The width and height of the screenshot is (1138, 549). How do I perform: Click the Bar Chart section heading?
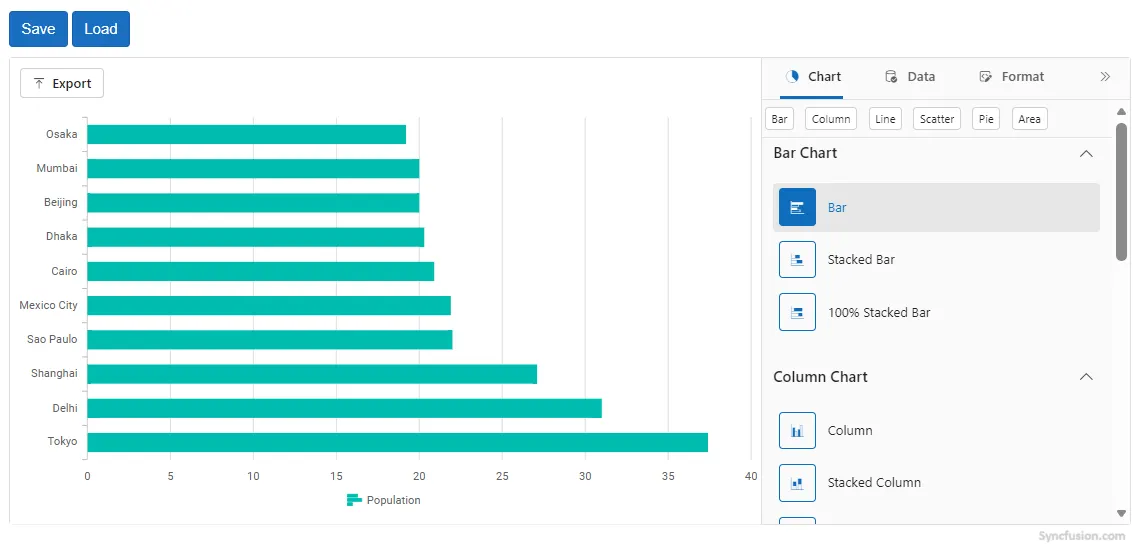pyautogui.click(x=805, y=153)
